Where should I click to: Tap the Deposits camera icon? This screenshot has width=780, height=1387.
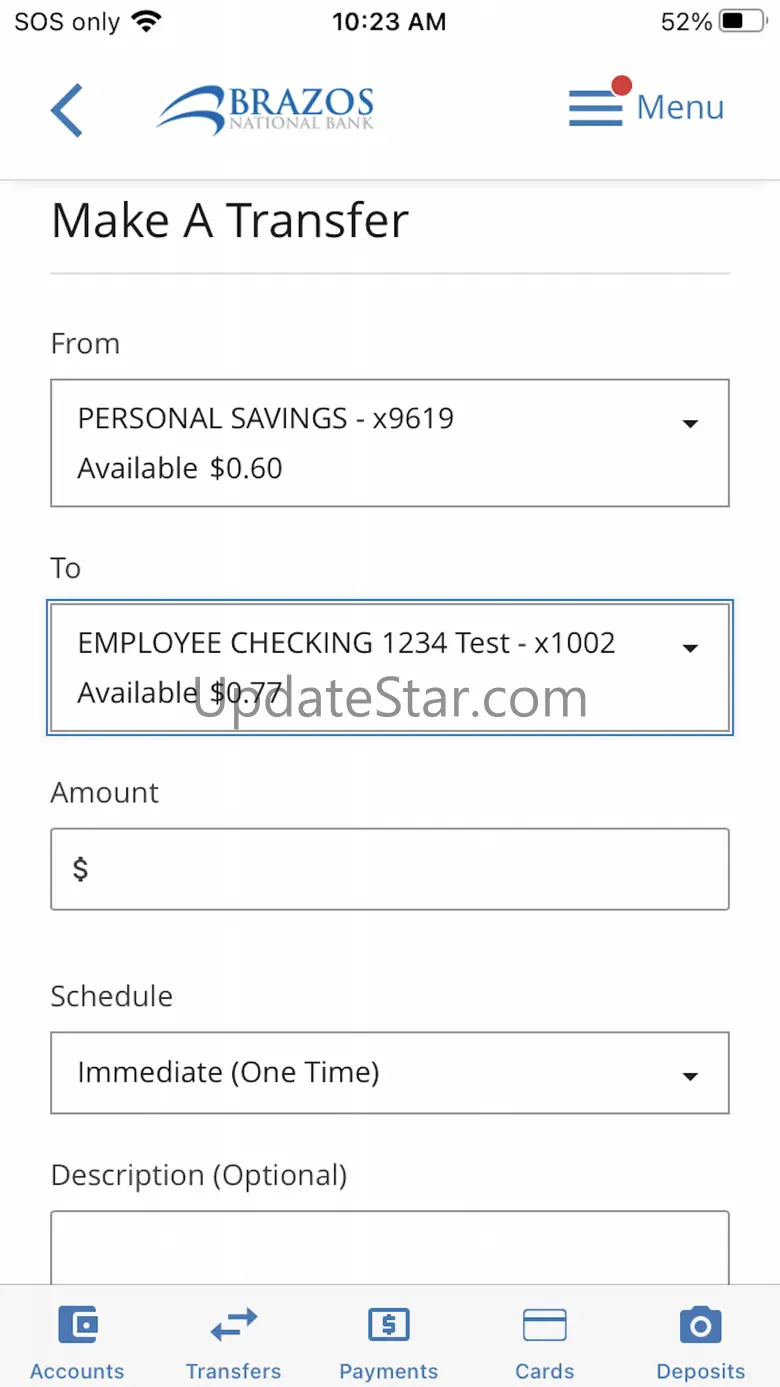click(701, 1325)
